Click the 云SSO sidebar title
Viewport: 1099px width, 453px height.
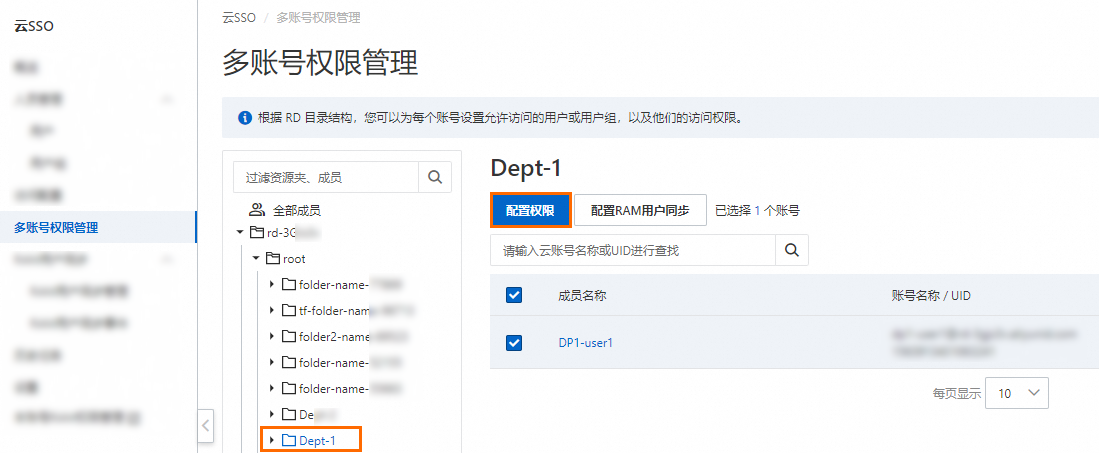(34, 27)
